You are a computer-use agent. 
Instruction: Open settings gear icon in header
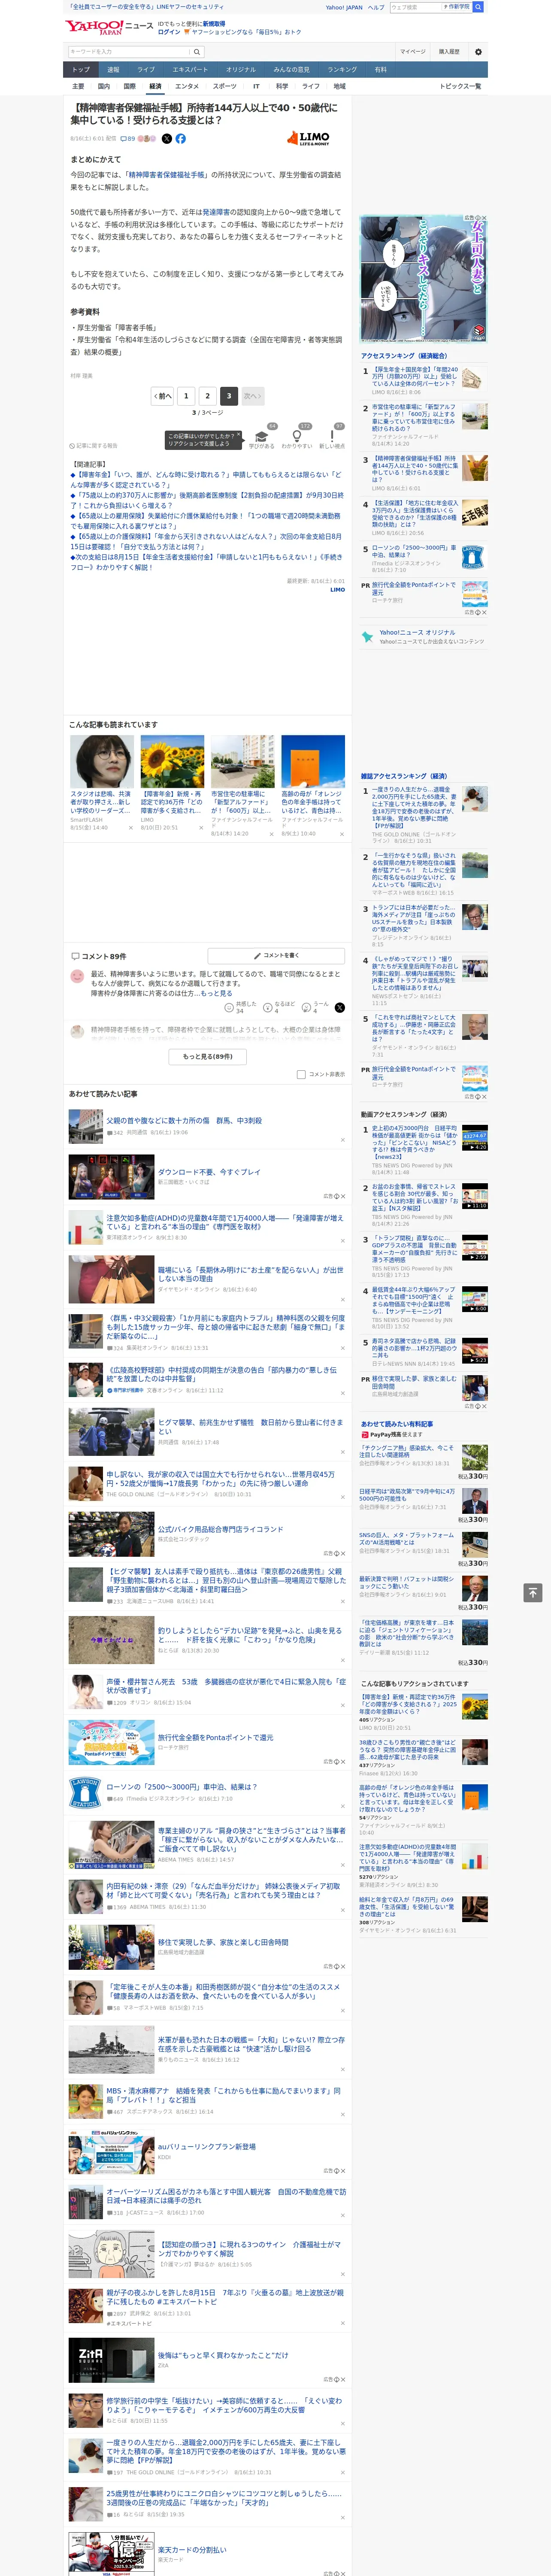point(478,52)
